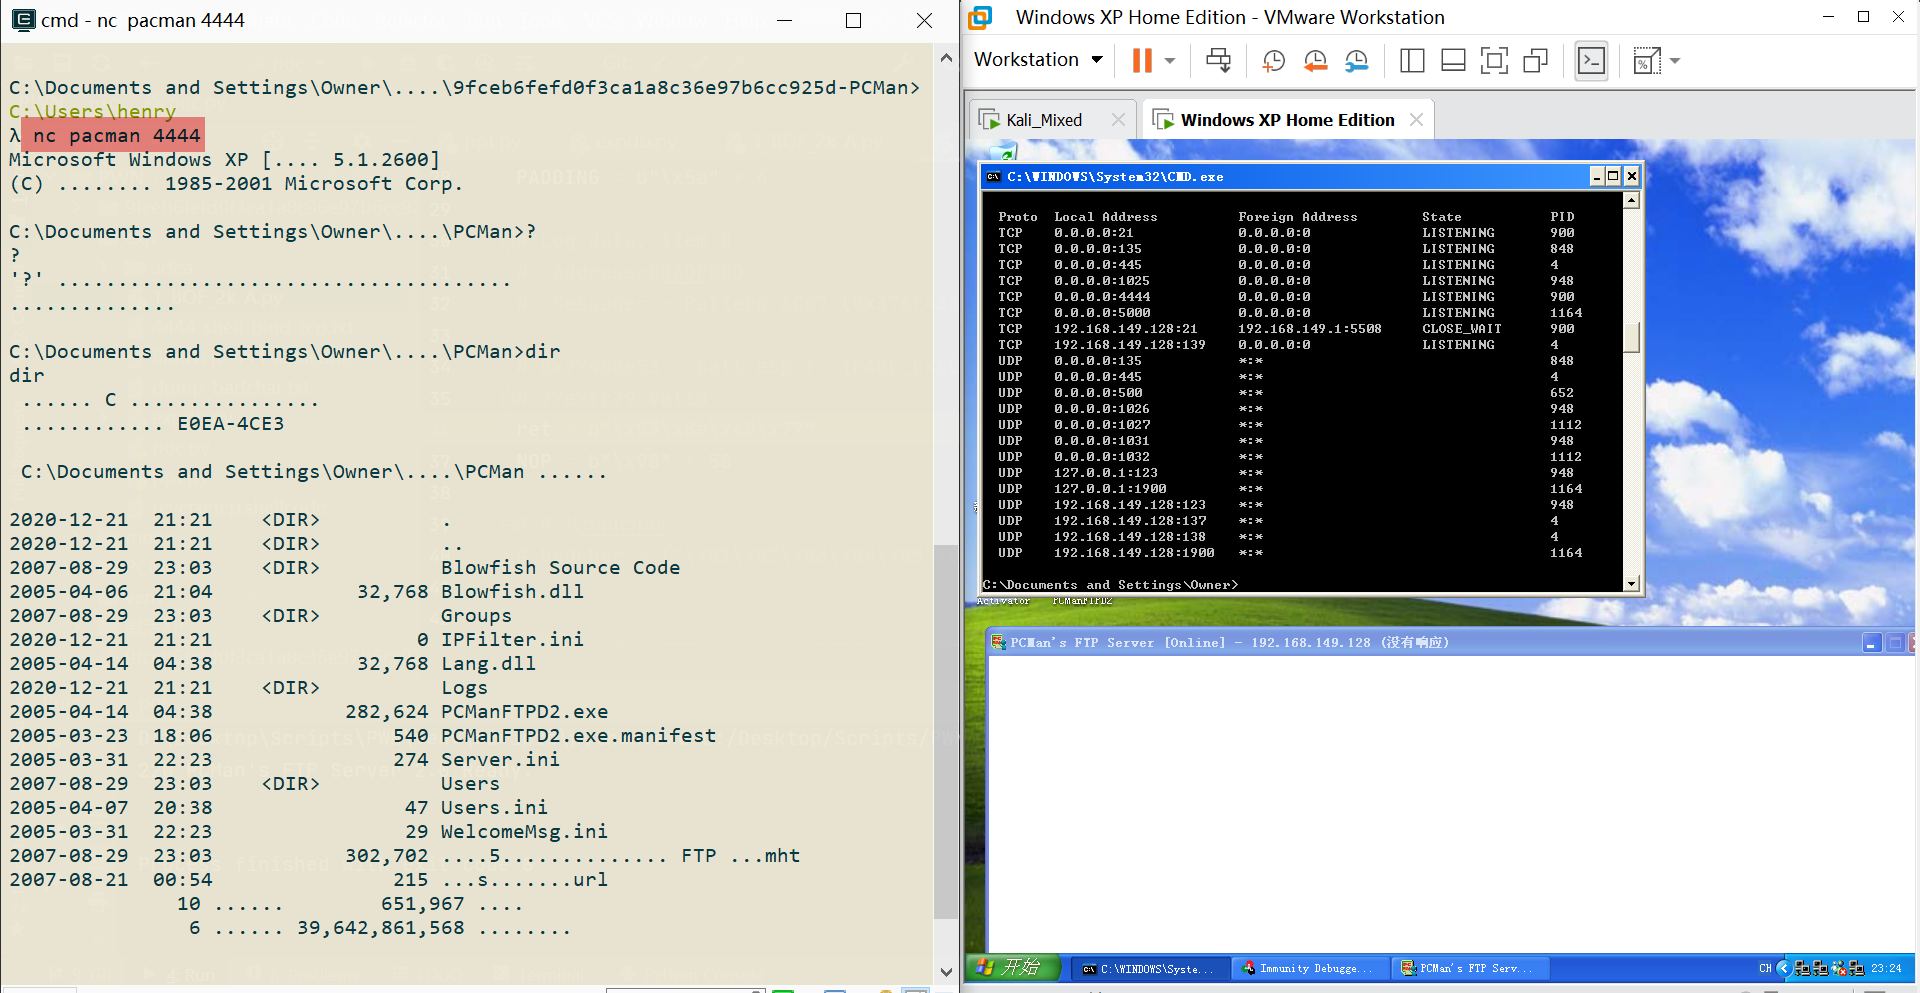Viewport: 1920px width, 993px height.
Task: Click the XP CMD.exe title icon
Action: pos(993,177)
